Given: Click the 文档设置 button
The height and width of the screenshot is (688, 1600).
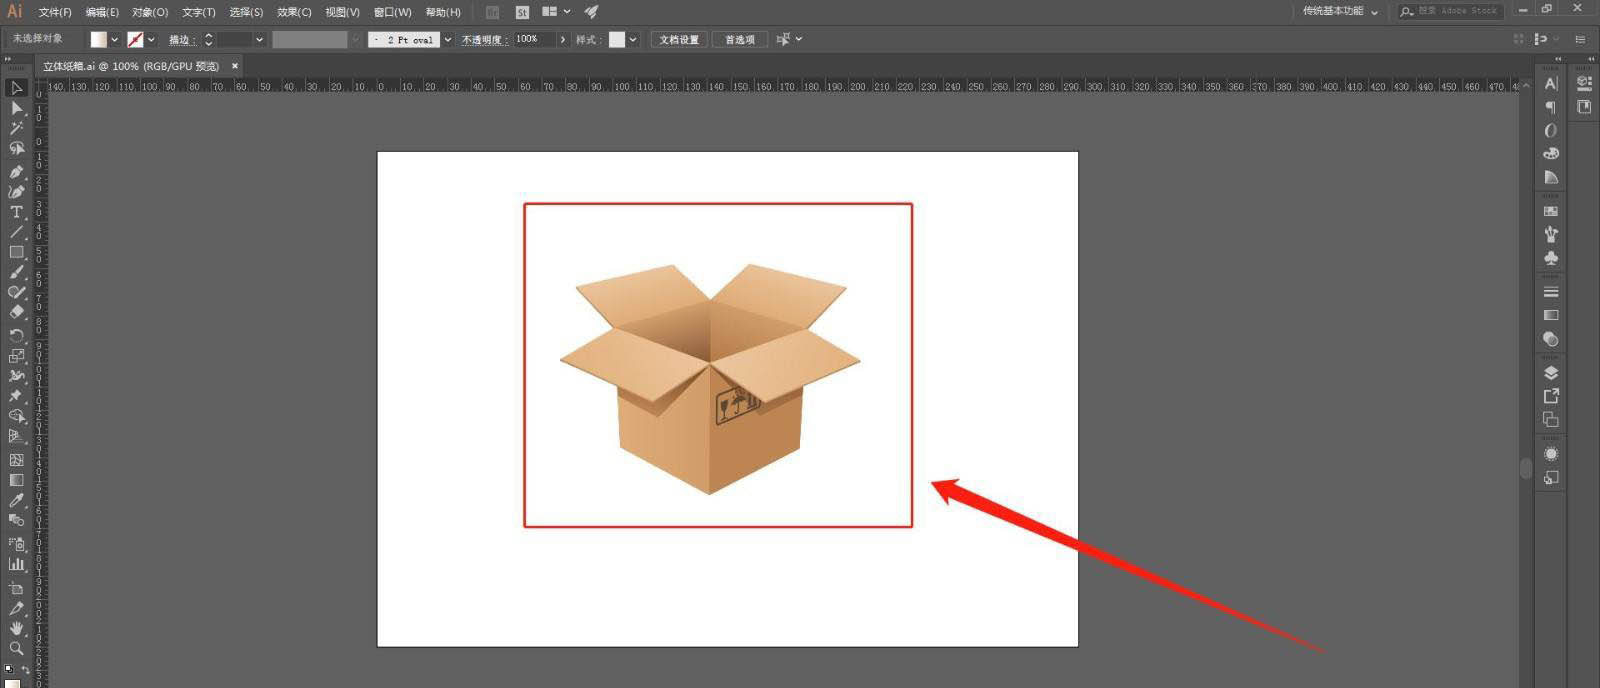Looking at the screenshot, I should tap(679, 39).
